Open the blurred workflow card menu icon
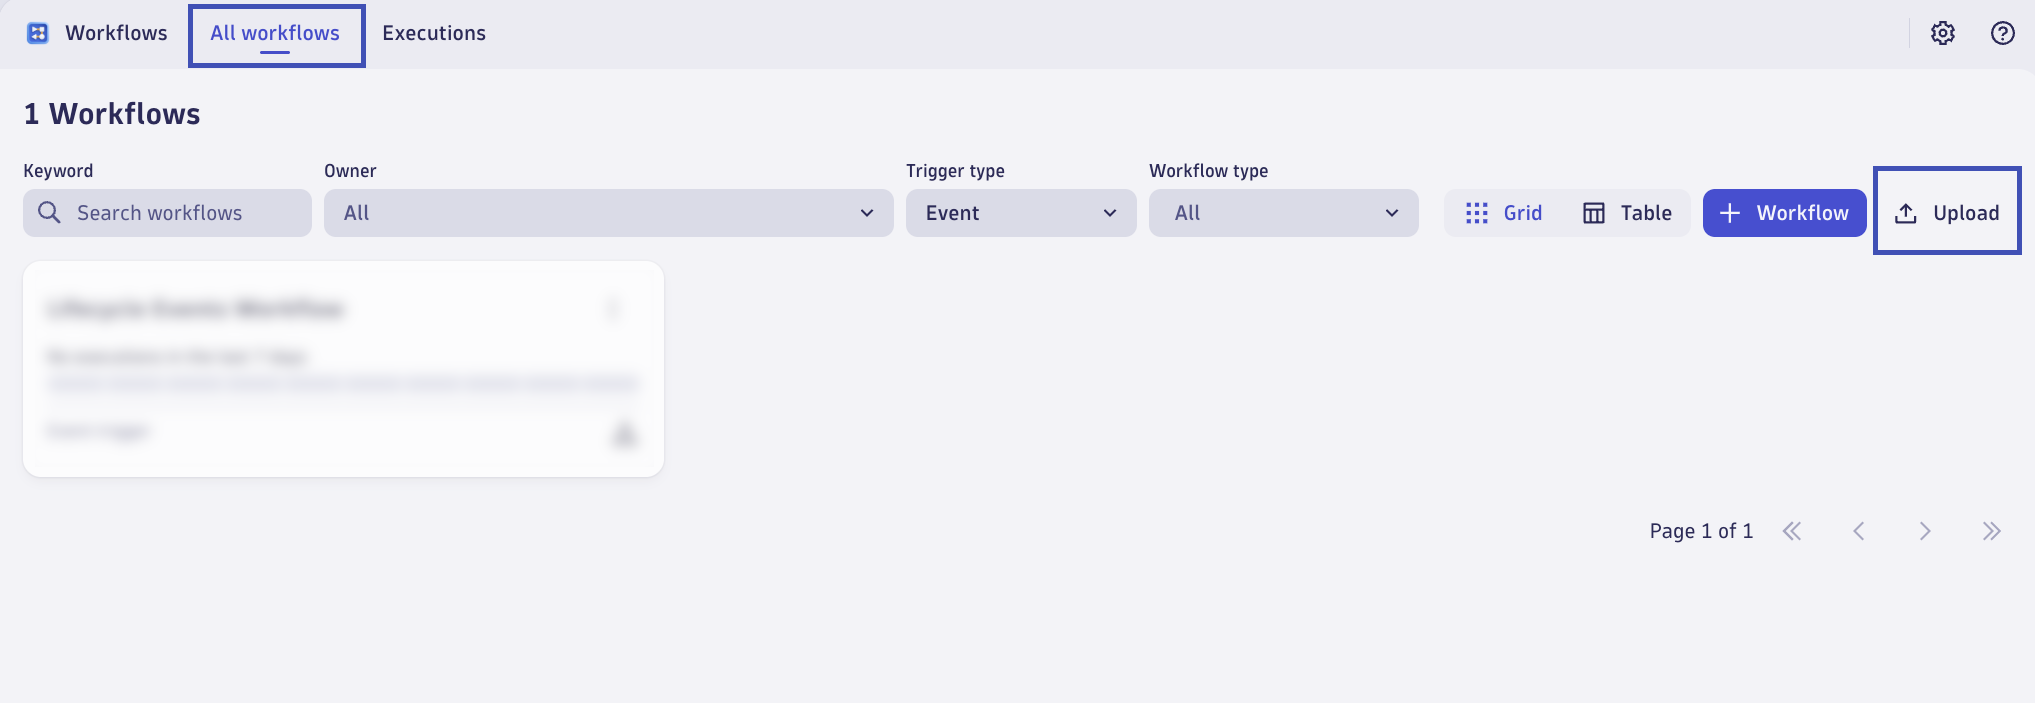The width and height of the screenshot is (2035, 703). click(x=613, y=309)
